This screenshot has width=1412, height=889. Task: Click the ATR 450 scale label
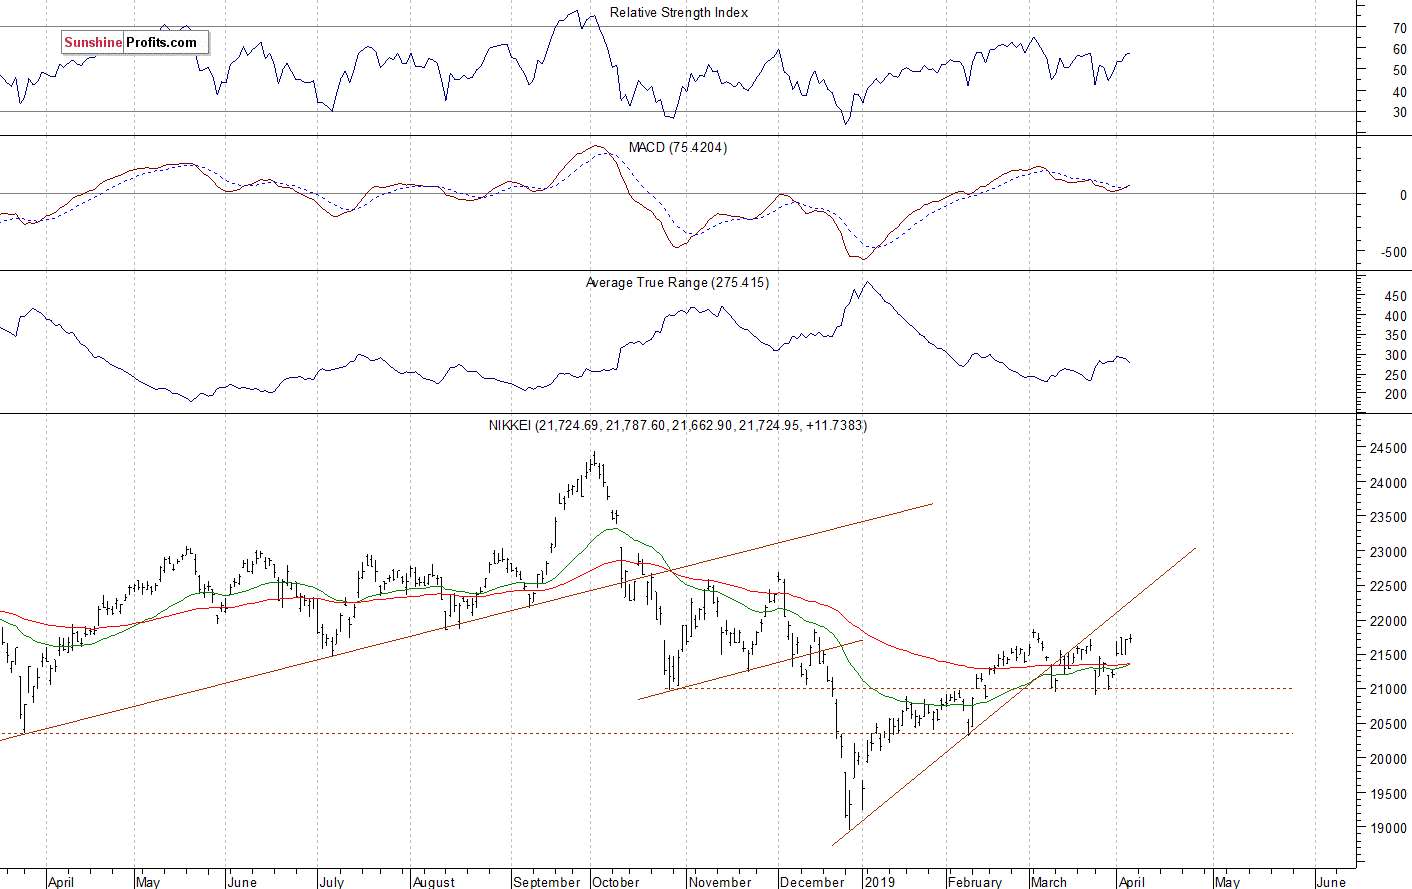pos(1396,297)
